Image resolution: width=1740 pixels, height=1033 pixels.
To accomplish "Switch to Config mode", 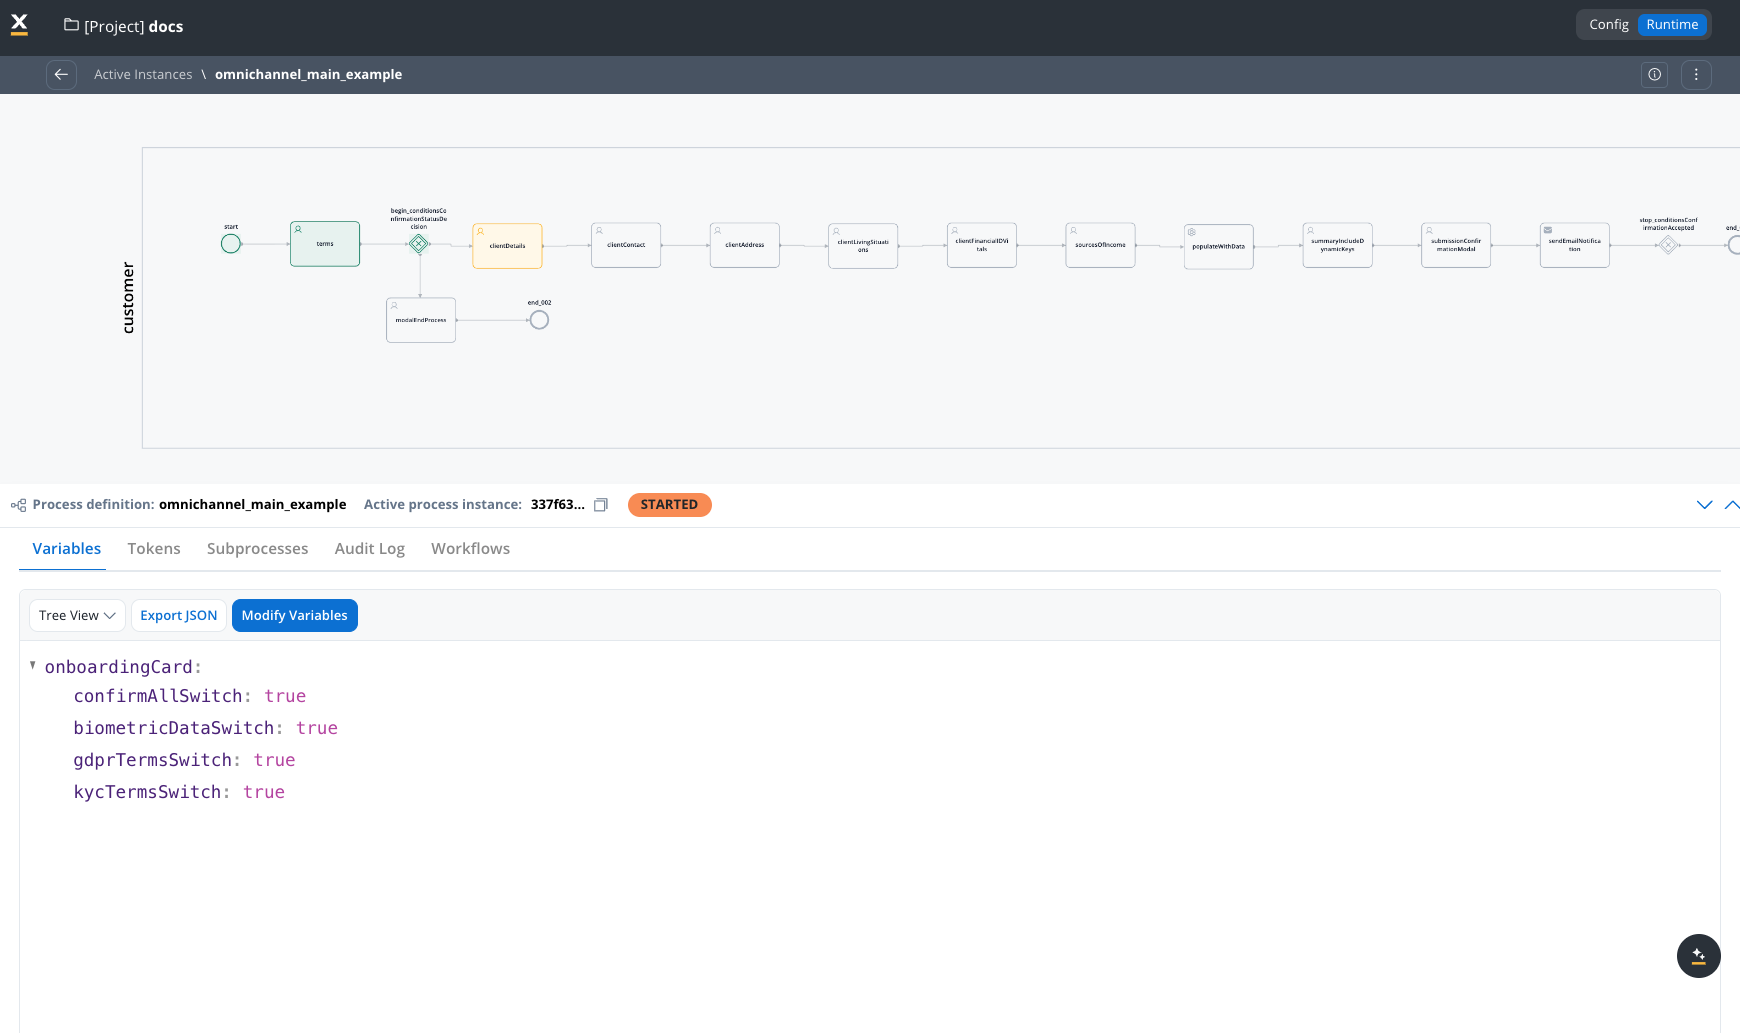I will pos(1608,25).
